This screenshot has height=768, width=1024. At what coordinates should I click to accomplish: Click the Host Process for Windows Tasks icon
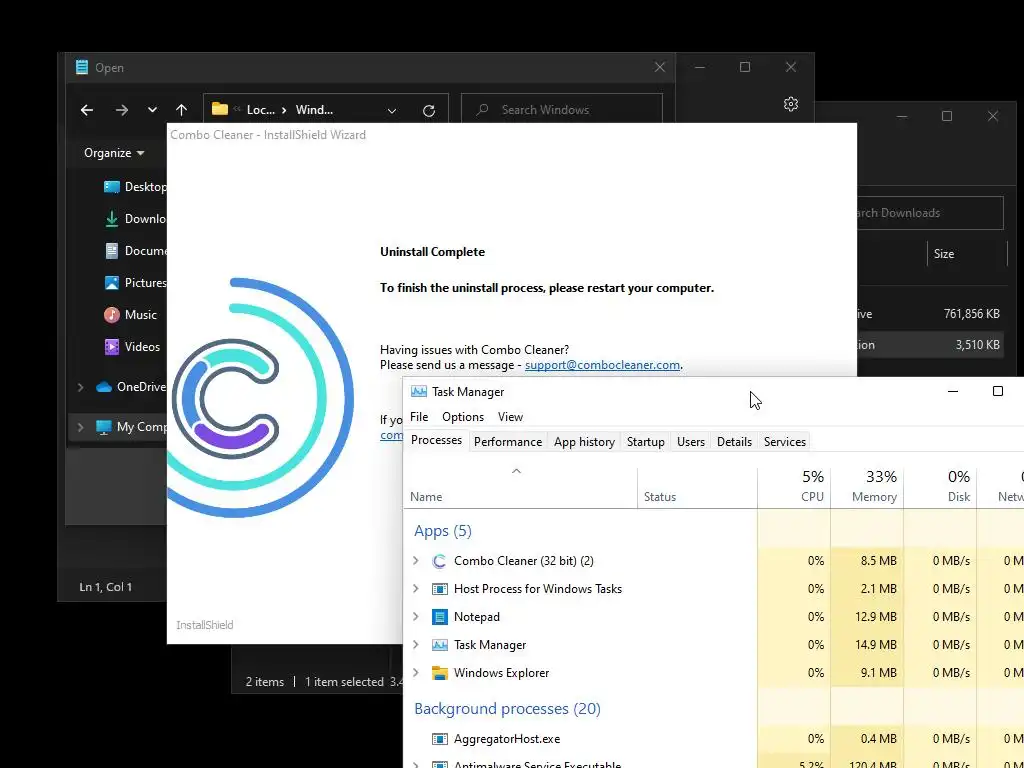[440, 589]
